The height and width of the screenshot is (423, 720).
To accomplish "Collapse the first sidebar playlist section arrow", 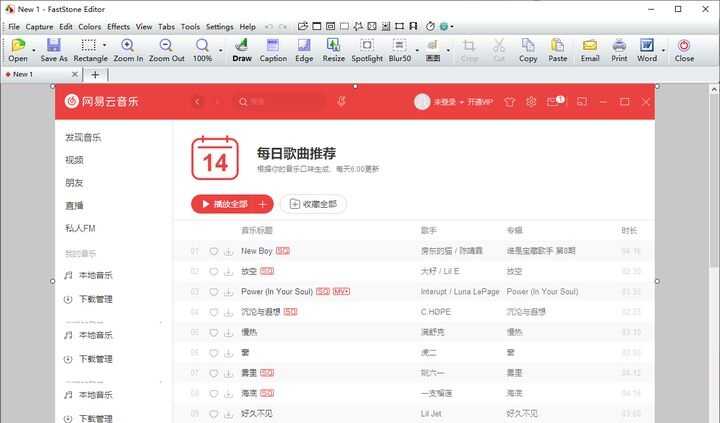I will click(161, 322).
